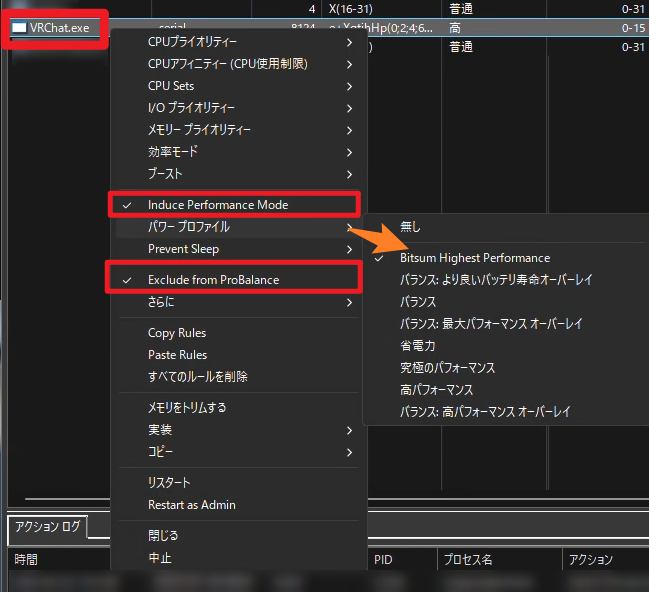The image size is (649, 592).
Task: Open the 効率モード submenu
Action: (239, 152)
